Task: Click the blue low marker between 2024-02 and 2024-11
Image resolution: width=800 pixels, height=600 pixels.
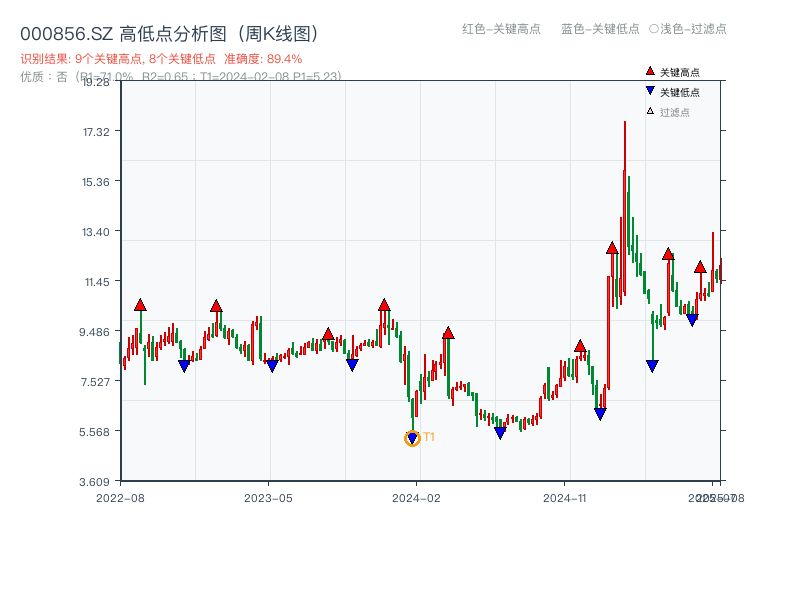Action: coord(501,433)
